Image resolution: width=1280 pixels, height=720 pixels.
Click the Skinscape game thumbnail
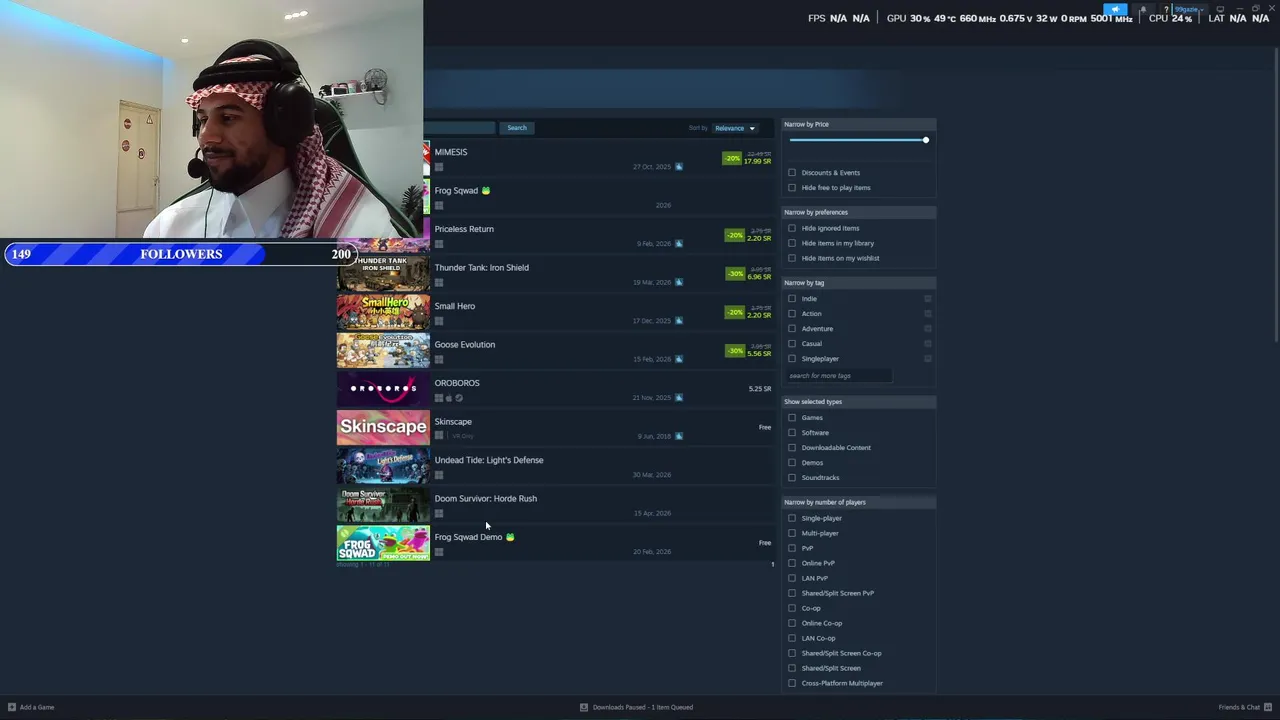(383, 427)
